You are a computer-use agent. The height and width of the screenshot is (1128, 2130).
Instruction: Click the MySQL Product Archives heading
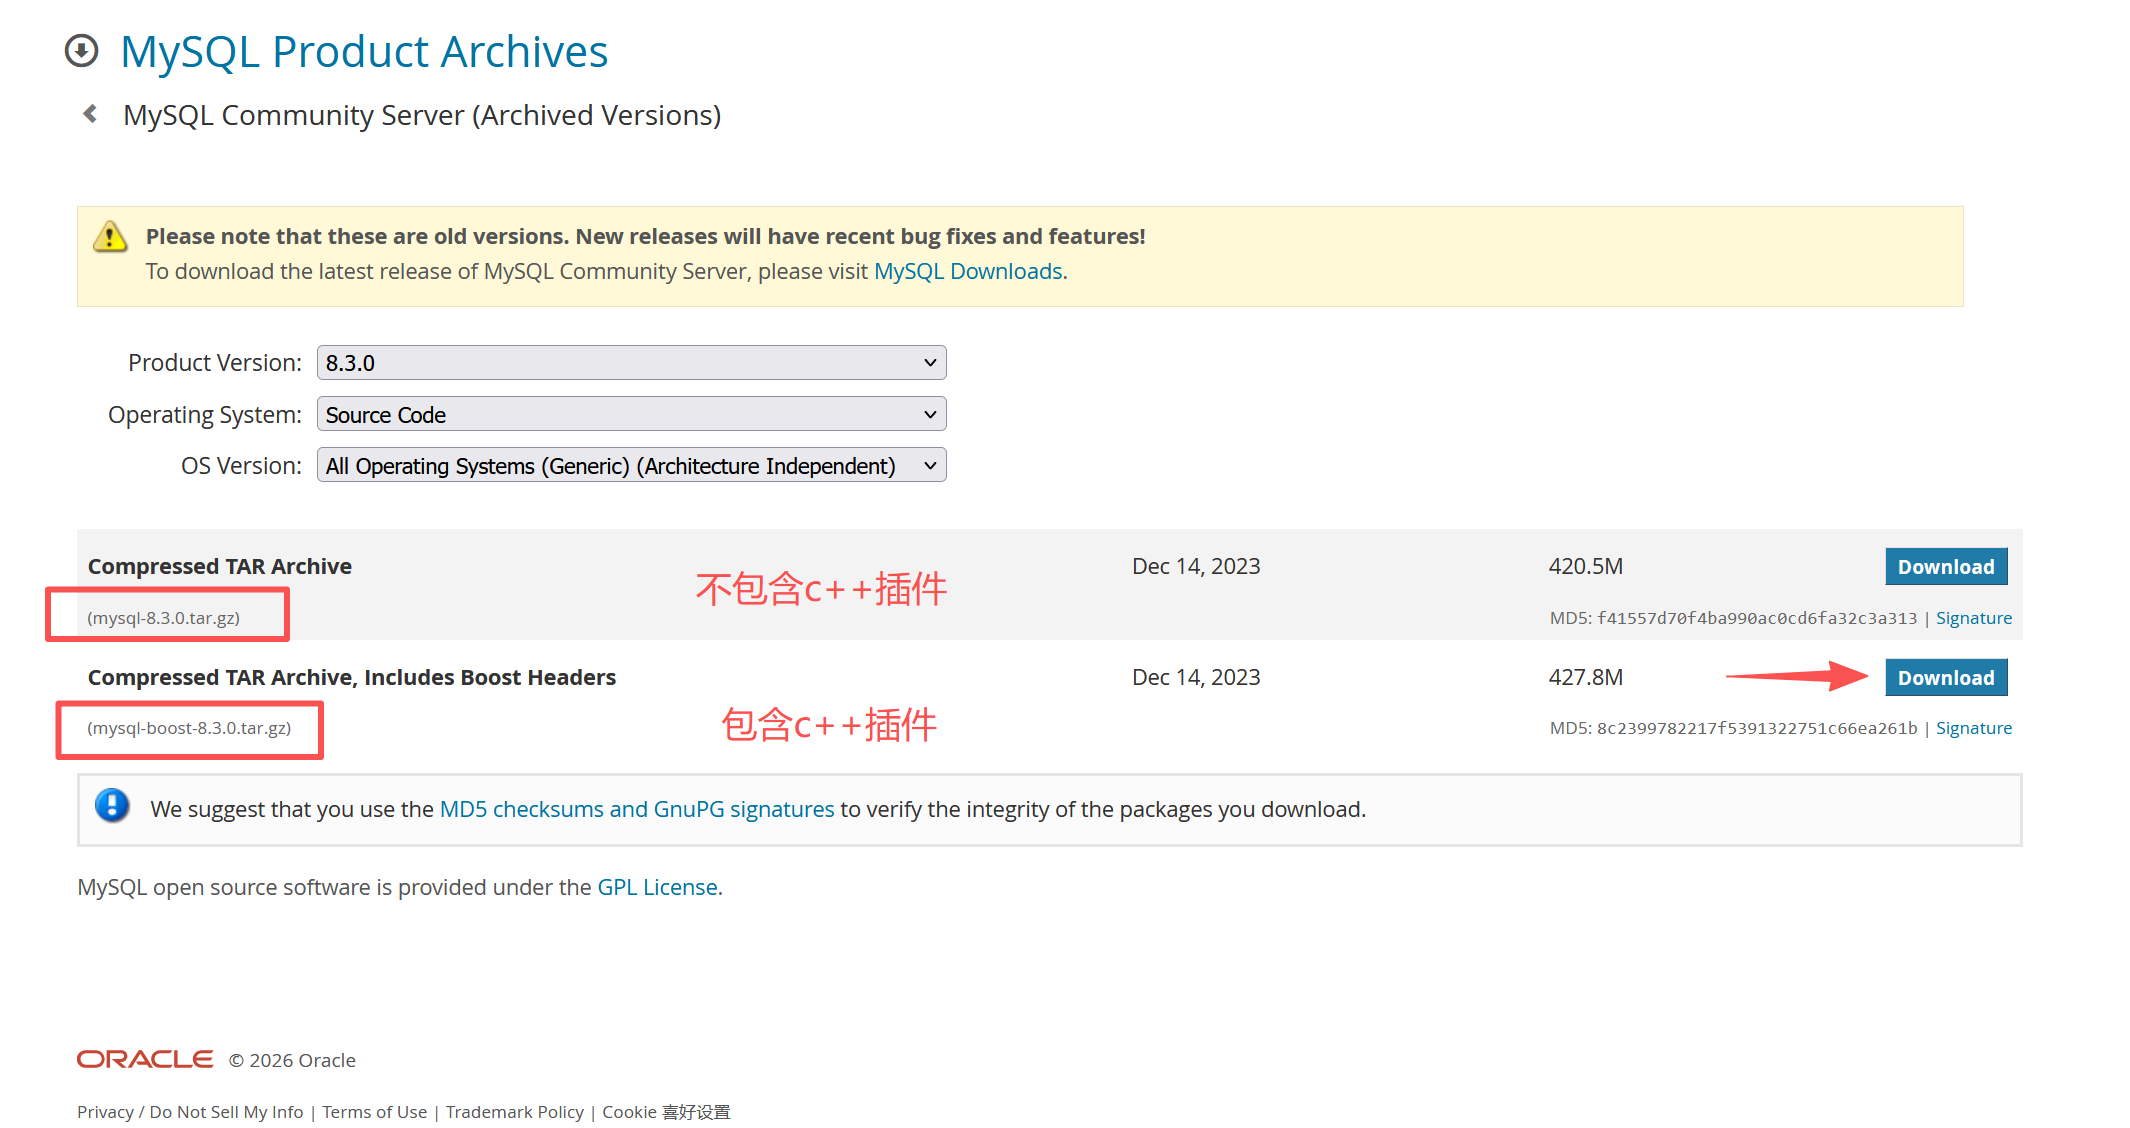point(364,52)
